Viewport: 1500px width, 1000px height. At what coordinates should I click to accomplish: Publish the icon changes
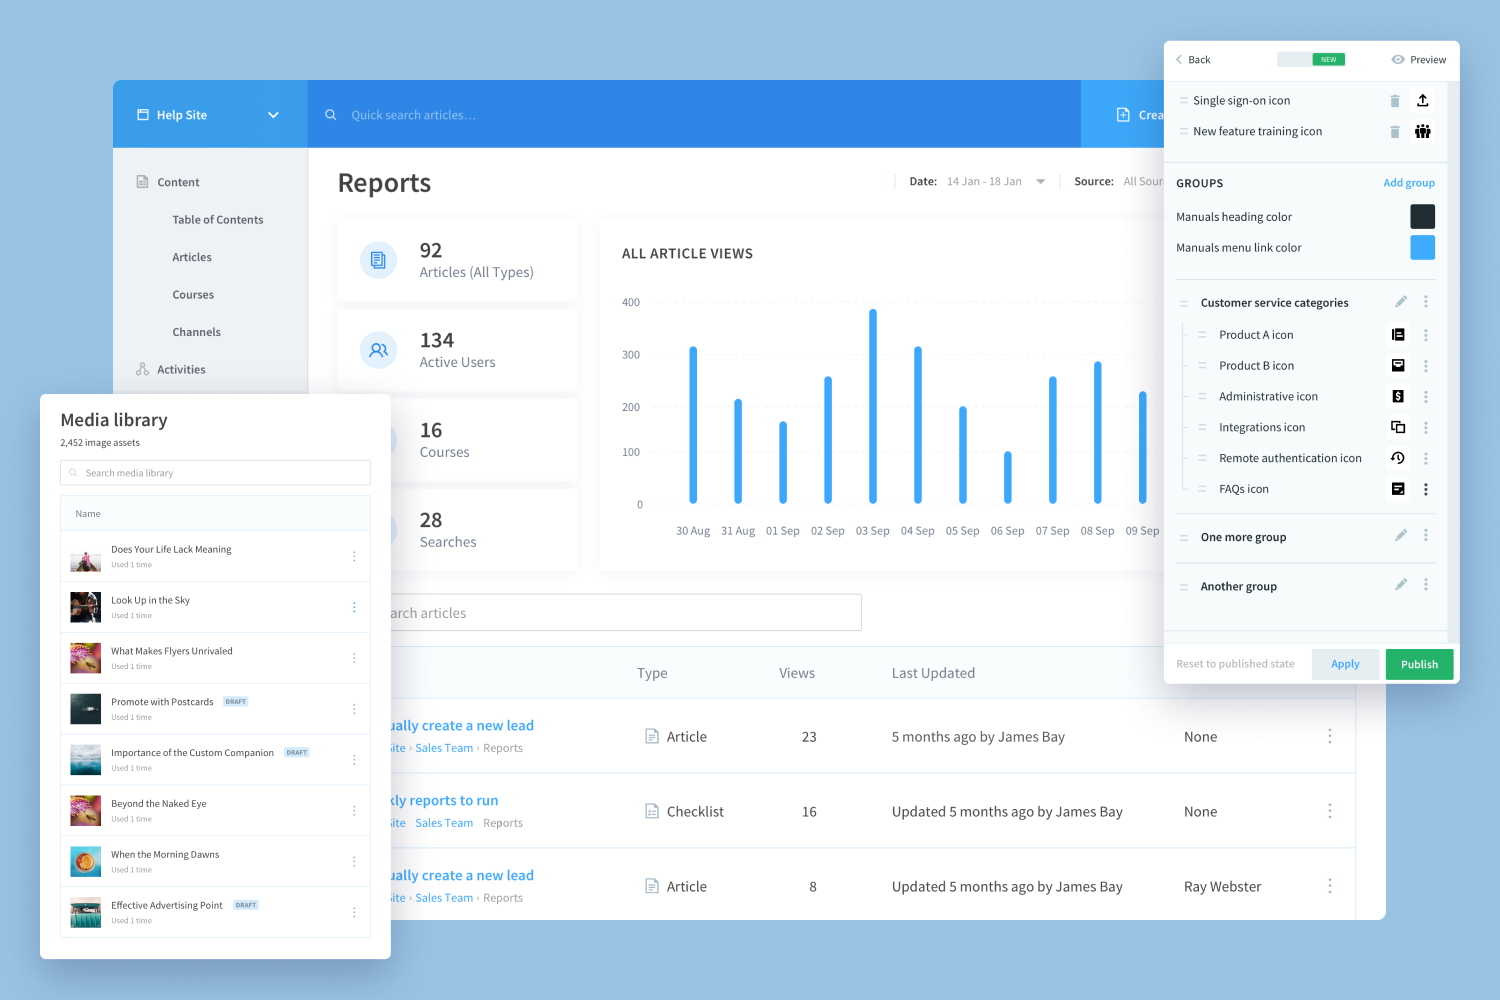(1419, 663)
